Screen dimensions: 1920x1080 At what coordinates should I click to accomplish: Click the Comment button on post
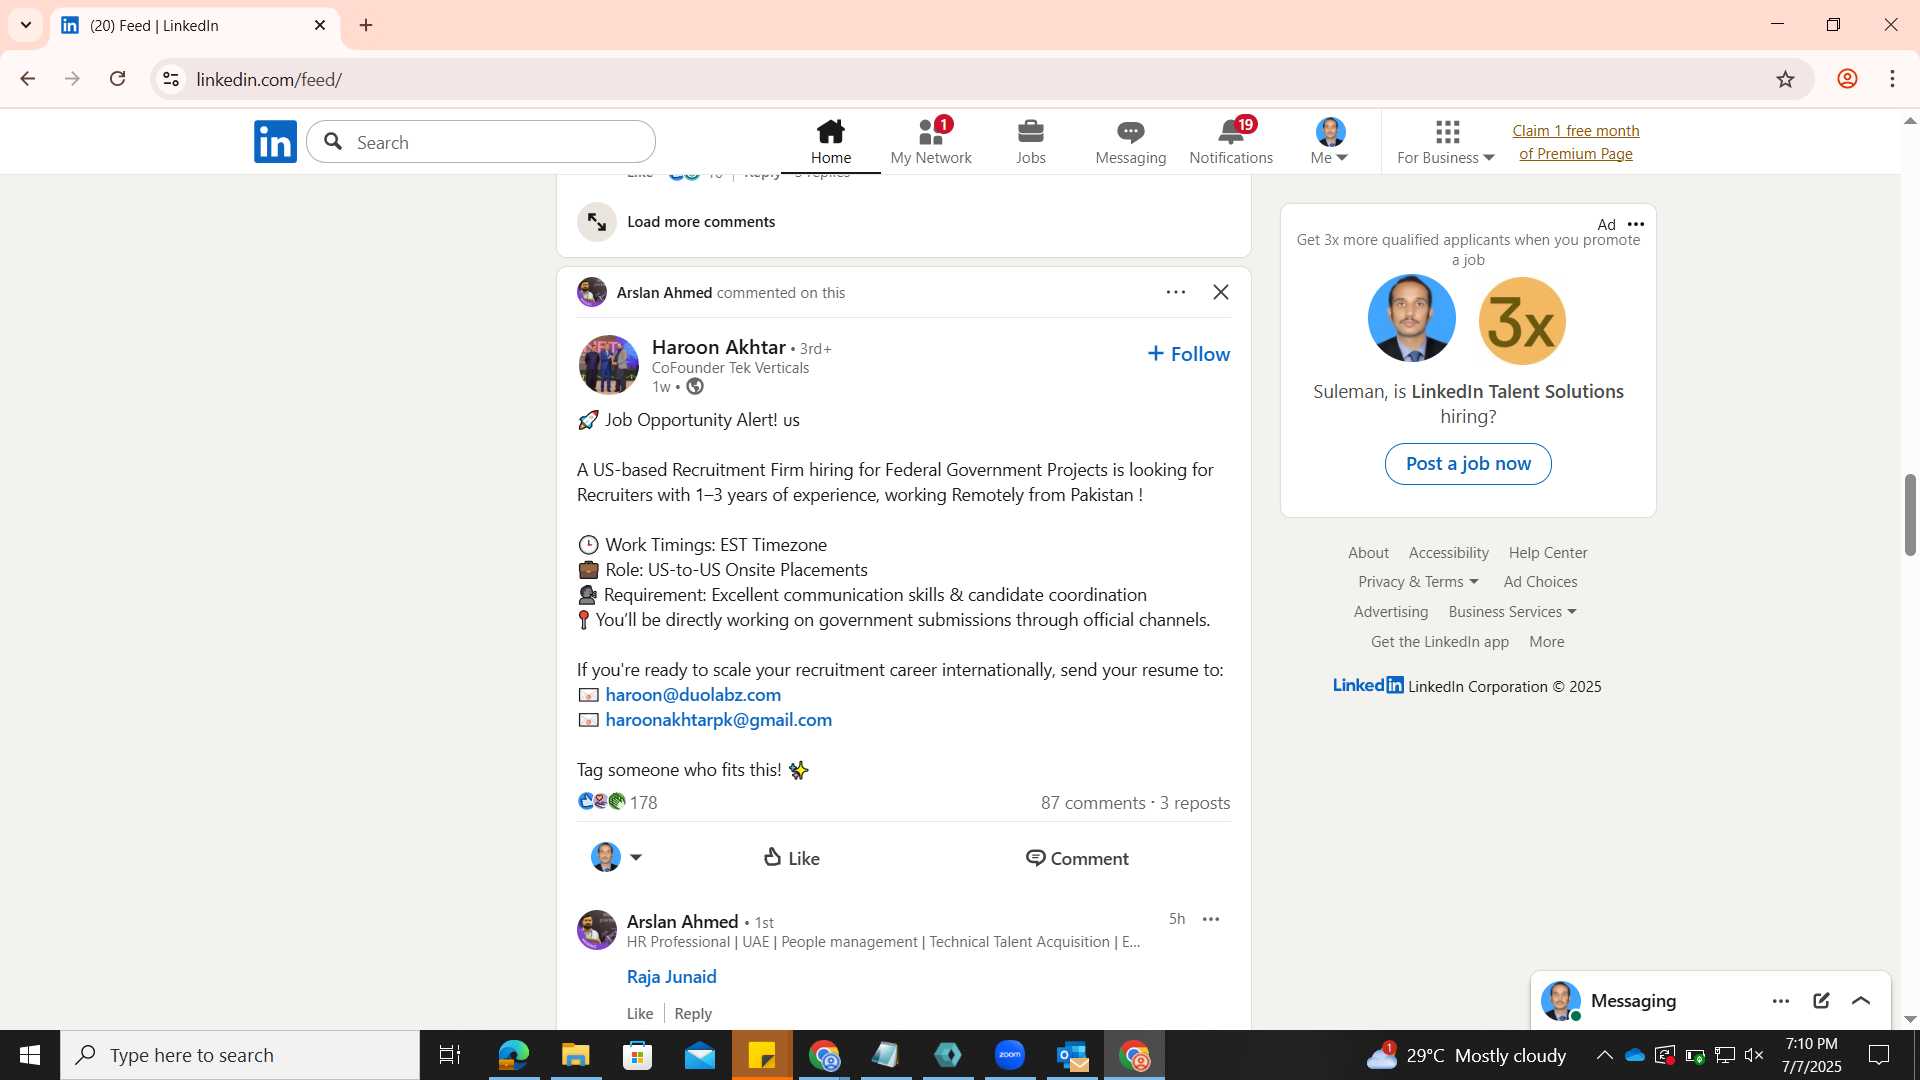tap(1077, 858)
